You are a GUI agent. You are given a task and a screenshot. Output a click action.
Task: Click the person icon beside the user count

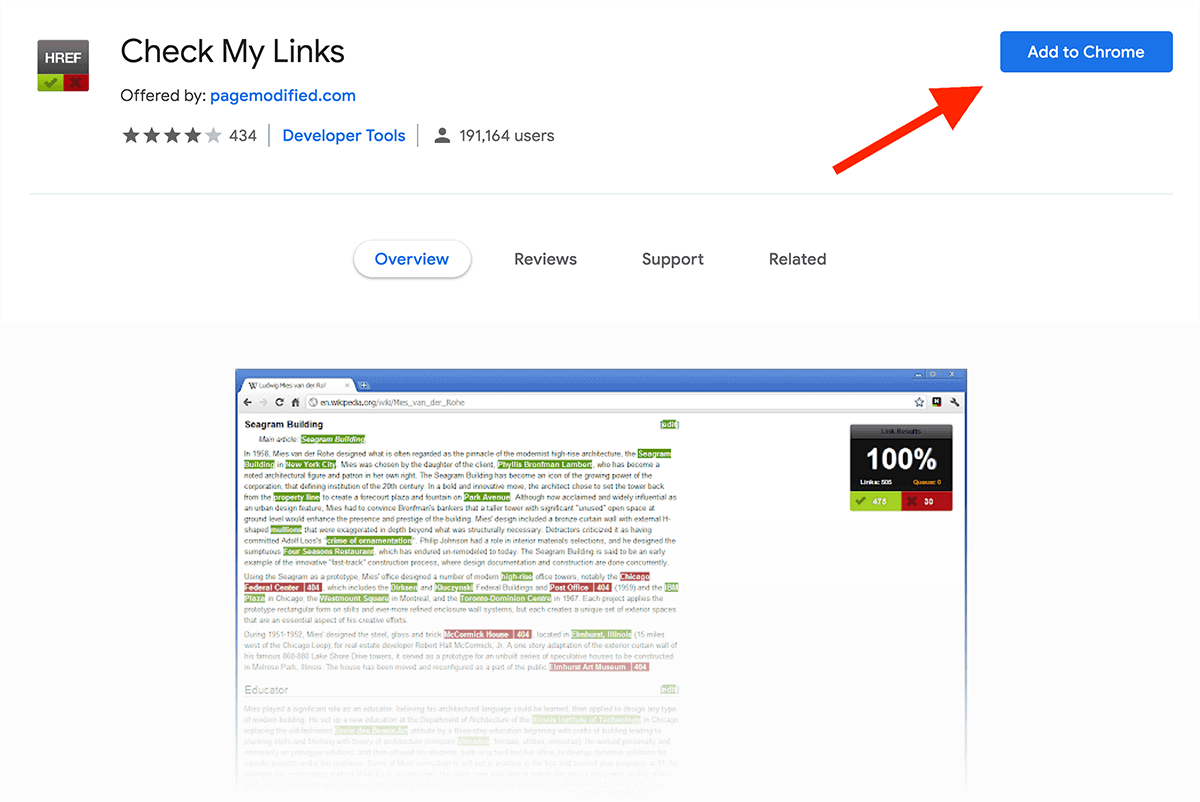(441, 135)
